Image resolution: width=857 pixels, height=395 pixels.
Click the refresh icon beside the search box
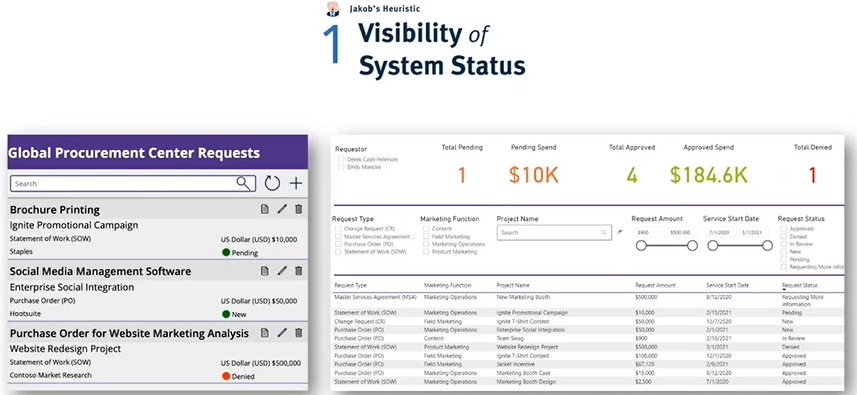coord(272,183)
